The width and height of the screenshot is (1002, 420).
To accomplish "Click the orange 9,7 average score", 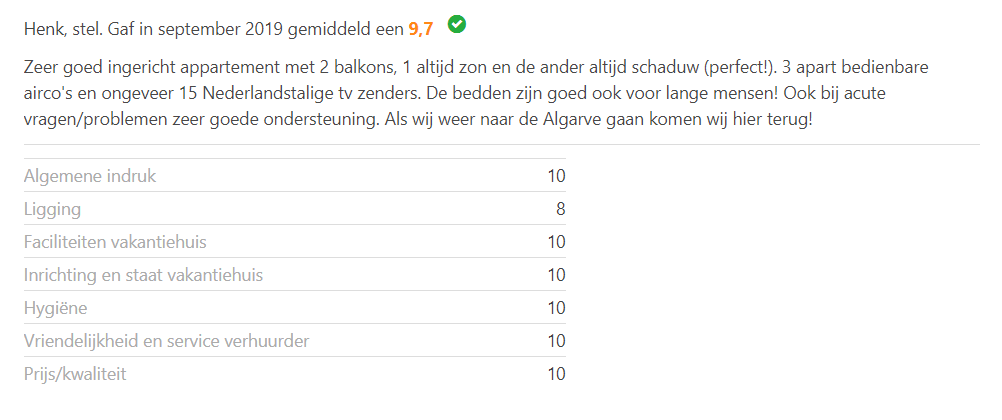I will pyautogui.click(x=420, y=29).
